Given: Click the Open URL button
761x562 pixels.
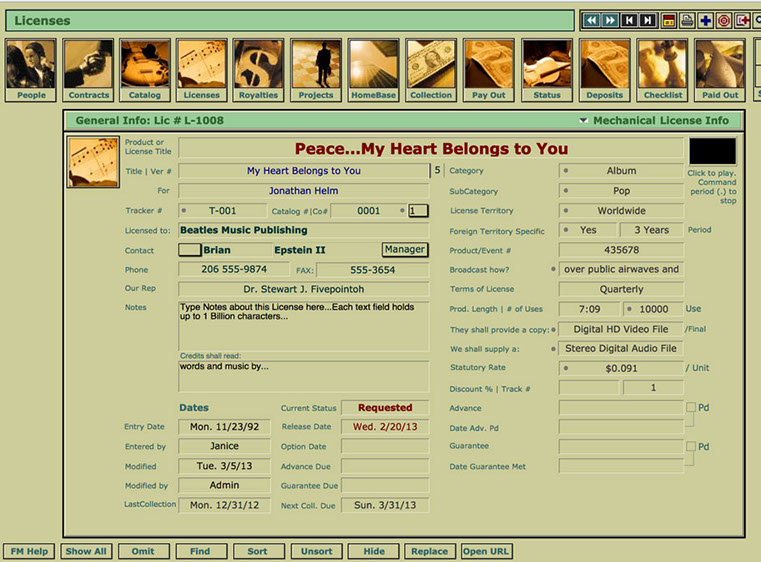Looking at the screenshot, I should [486, 551].
